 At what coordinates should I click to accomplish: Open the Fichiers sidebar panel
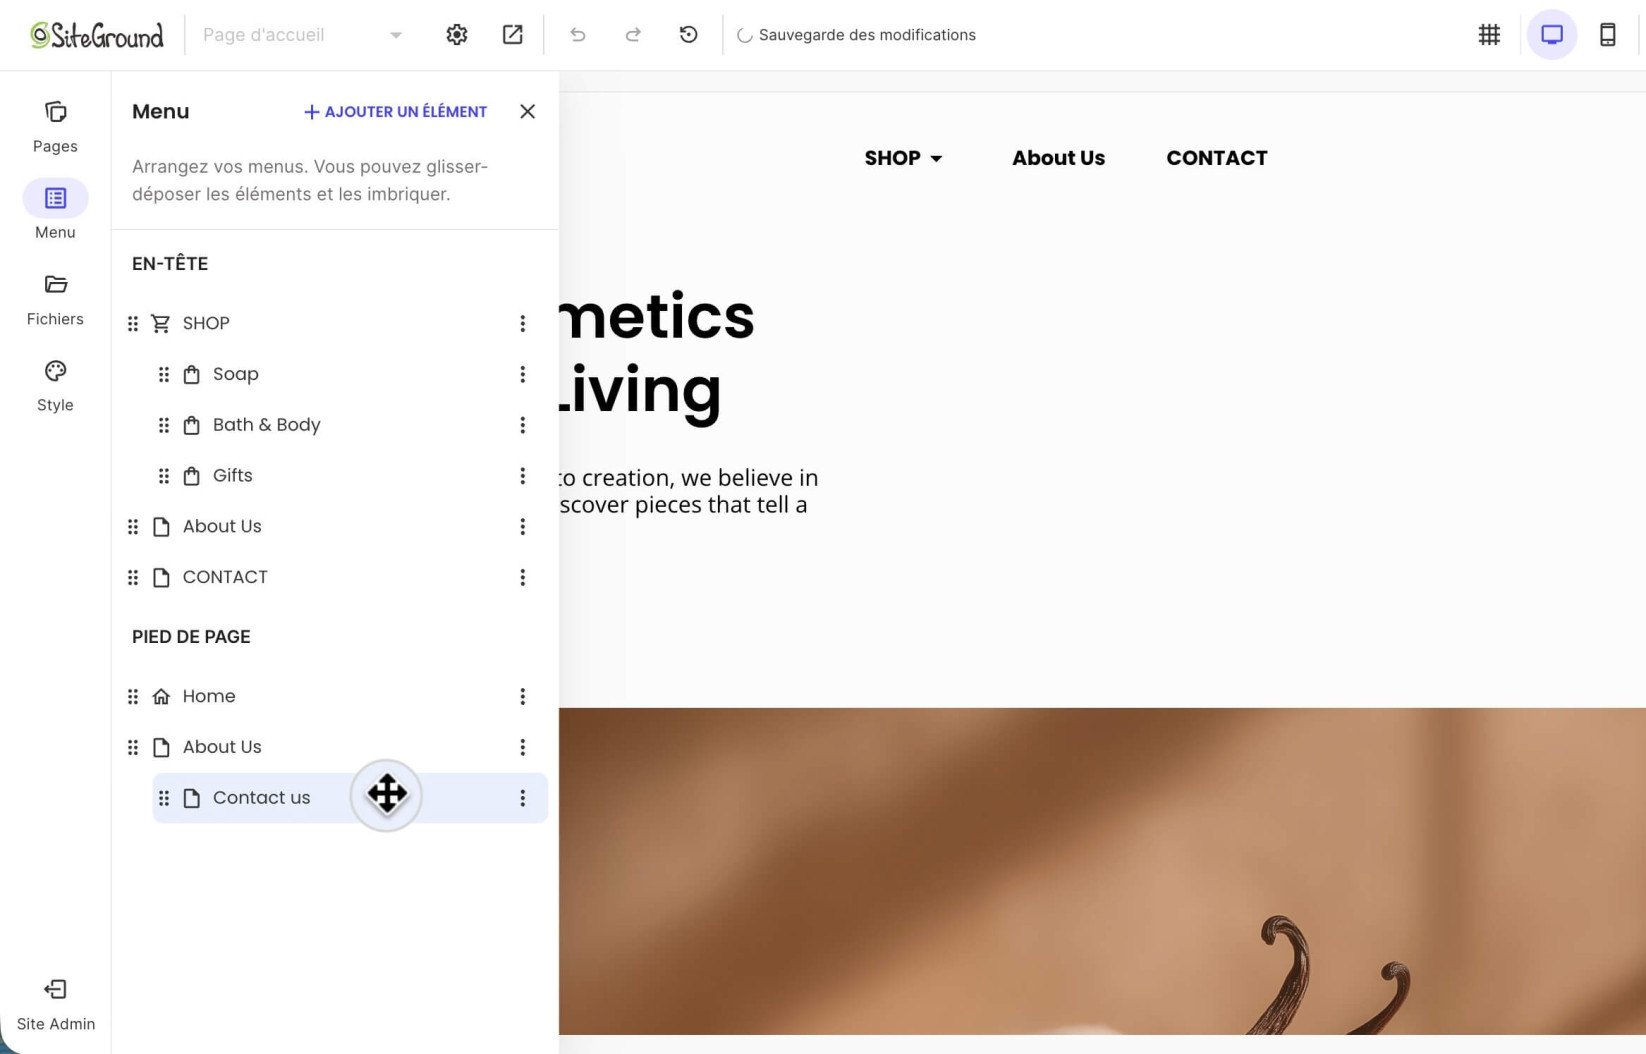pyautogui.click(x=55, y=299)
